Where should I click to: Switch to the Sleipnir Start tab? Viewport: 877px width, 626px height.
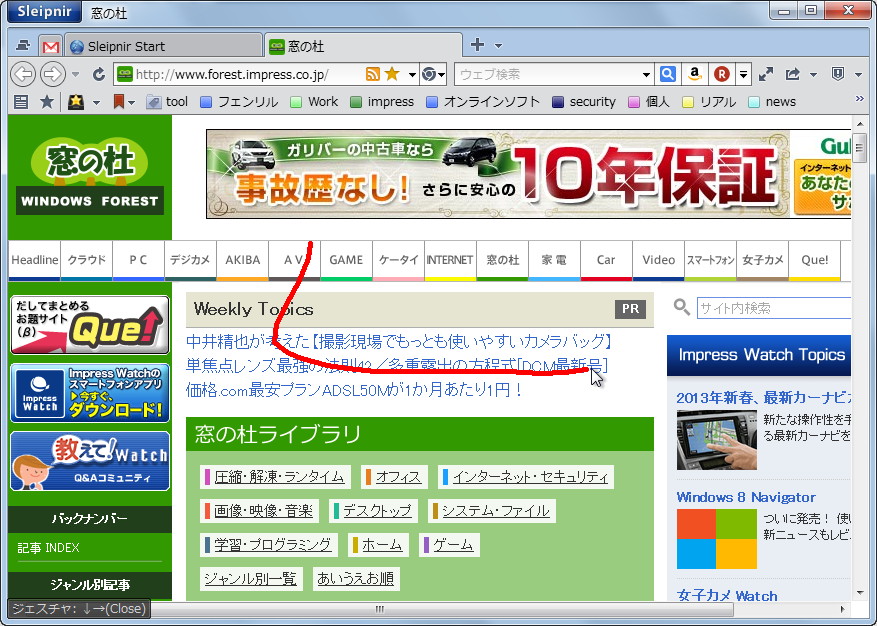[x=165, y=44]
